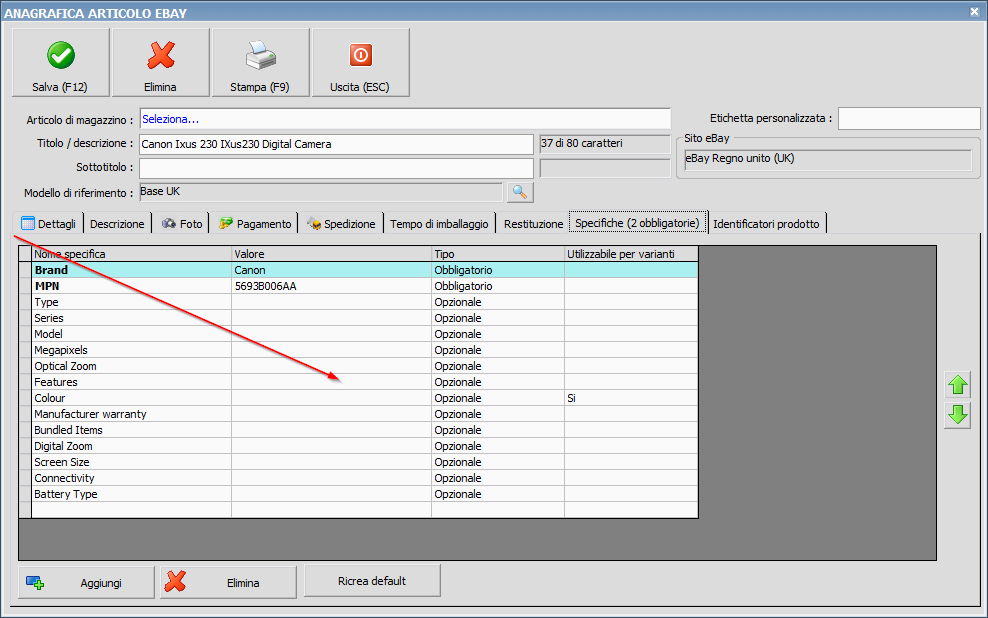Image resolution: width=988 pixels, height=618 pixels.
Task: Switch to the Pagamento tab
Action: [x=255, y=224]
